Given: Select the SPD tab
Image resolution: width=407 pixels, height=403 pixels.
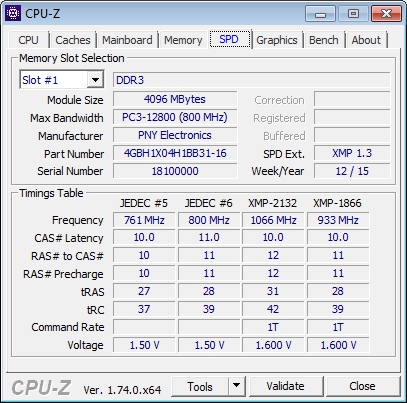Looking at the screenshot, I should tap(230, 39).
